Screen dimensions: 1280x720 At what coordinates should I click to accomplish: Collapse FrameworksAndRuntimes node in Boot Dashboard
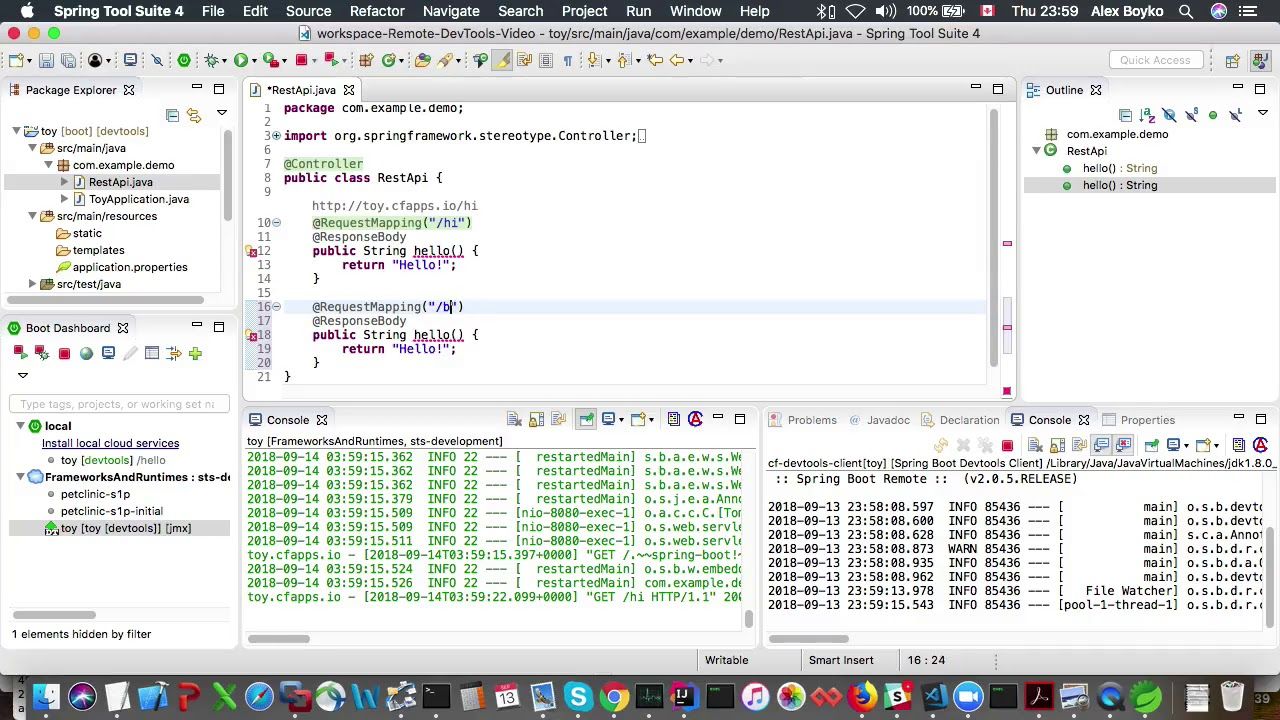[20, 477]
